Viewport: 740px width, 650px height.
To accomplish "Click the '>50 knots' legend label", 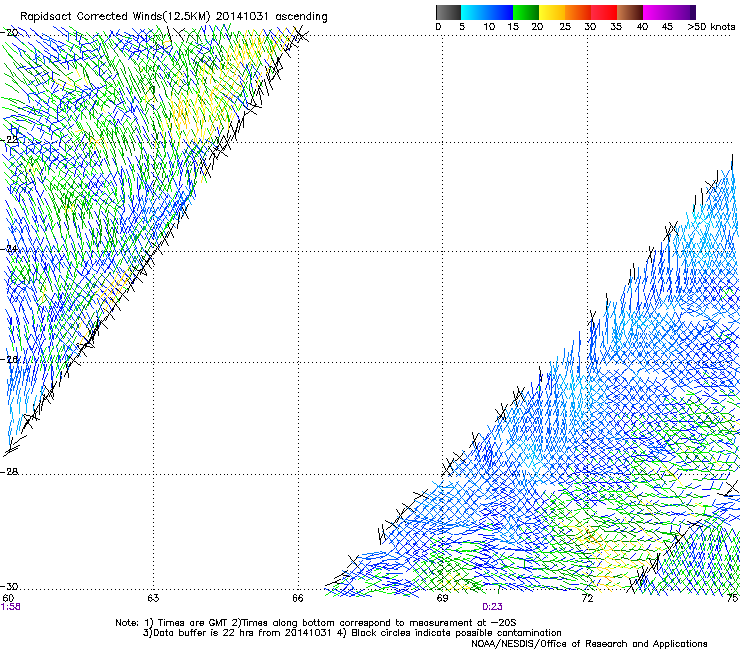I will point(711,27).
